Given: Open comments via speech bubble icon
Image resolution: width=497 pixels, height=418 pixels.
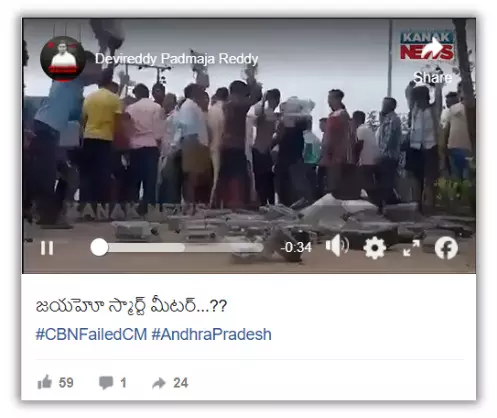Looking at the screenshot, I should [x=106, y=382].
